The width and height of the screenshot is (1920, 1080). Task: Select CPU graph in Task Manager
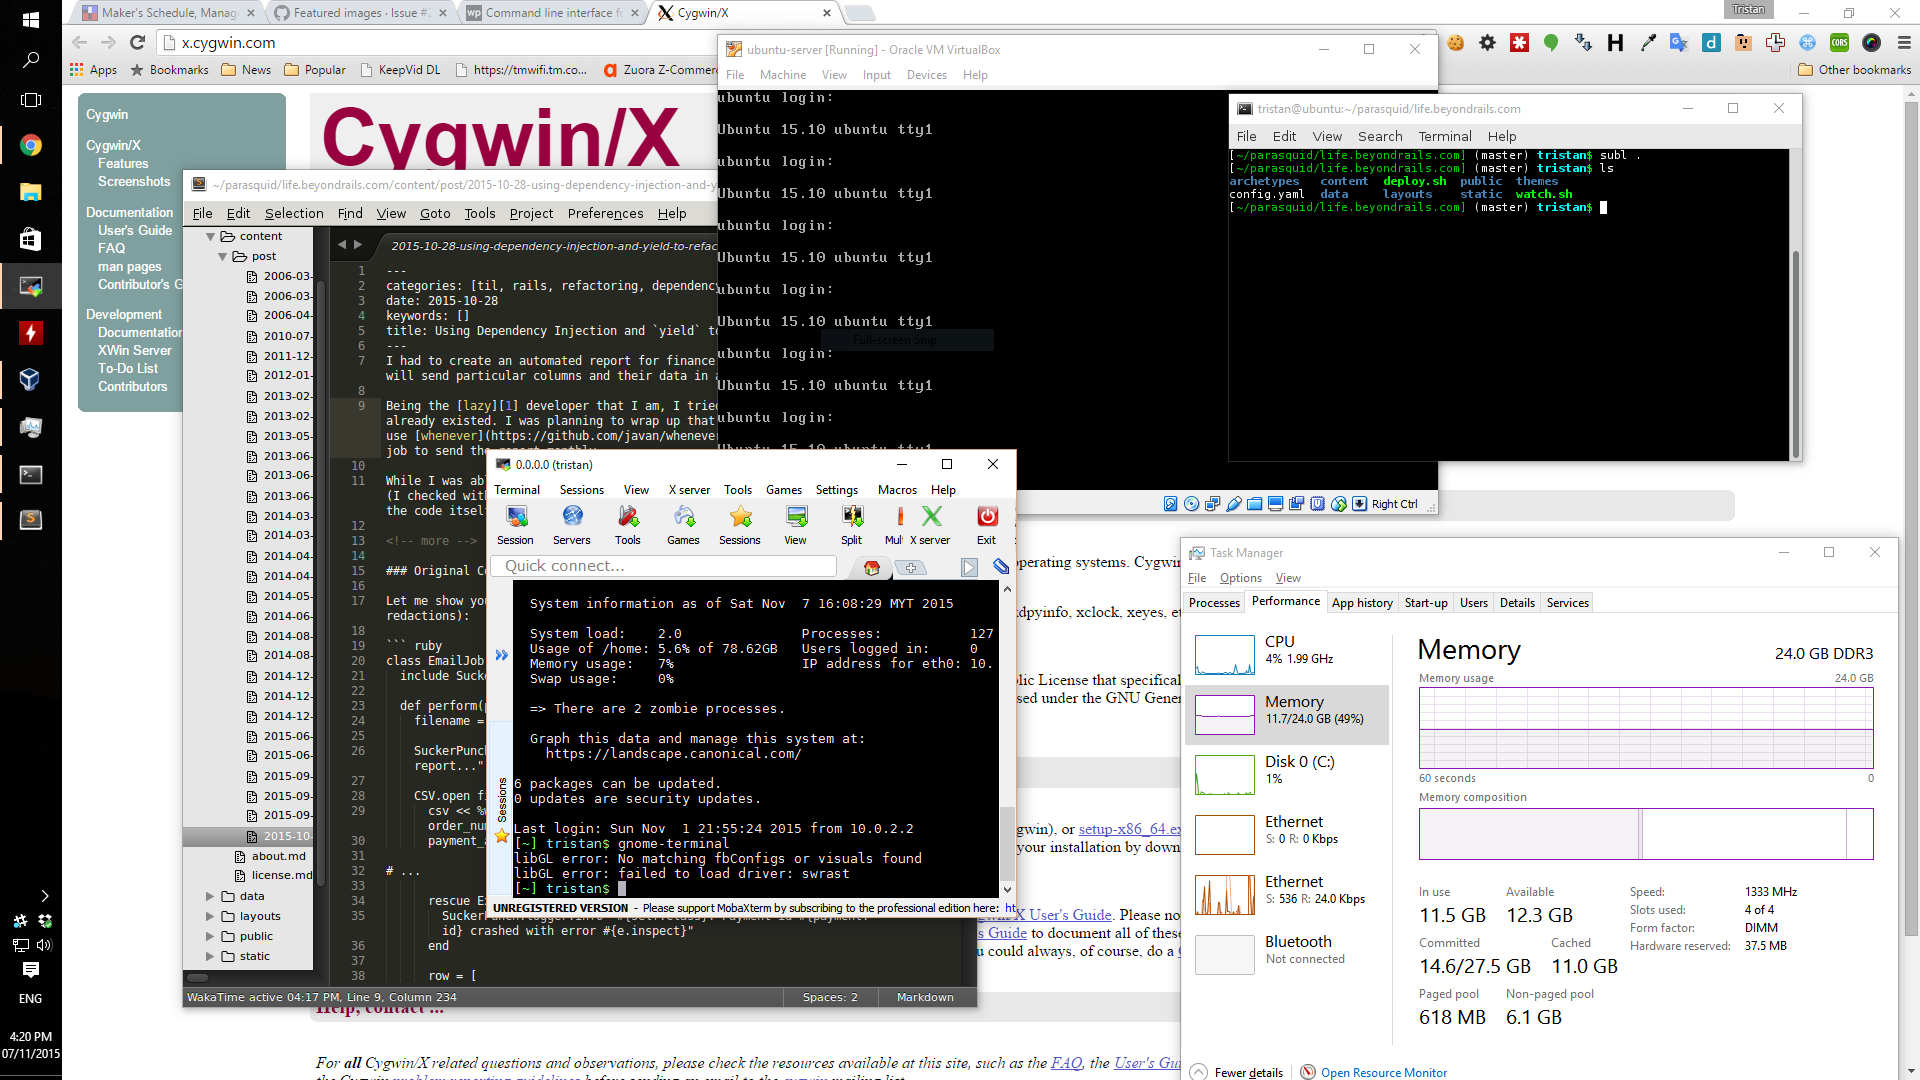pos(1287,655)
